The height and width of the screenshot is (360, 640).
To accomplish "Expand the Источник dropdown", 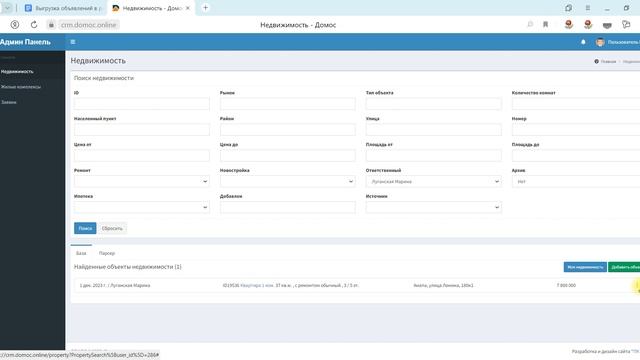I will tap(433, 207).
